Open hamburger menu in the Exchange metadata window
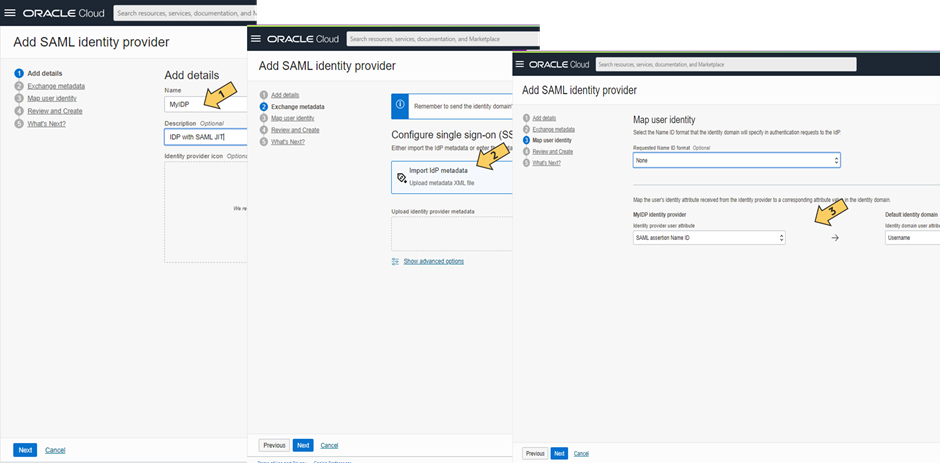This screenshot has height=463, width=940. [256, 38]
